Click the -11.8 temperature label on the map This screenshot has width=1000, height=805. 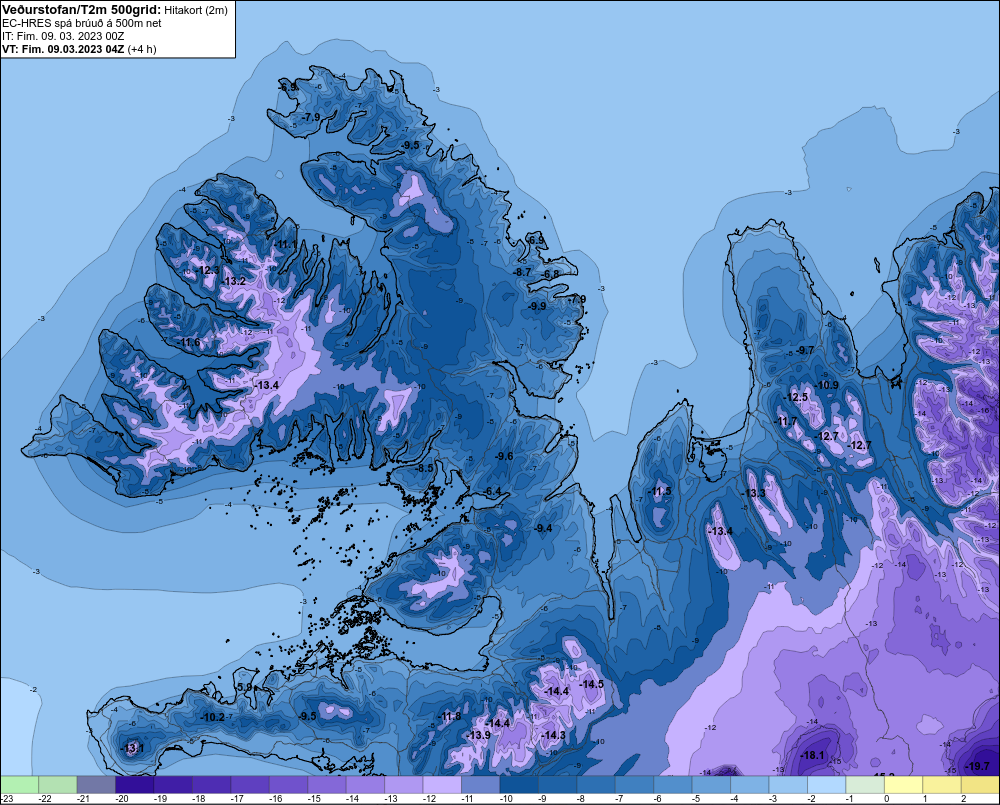(x=449, y=716)
